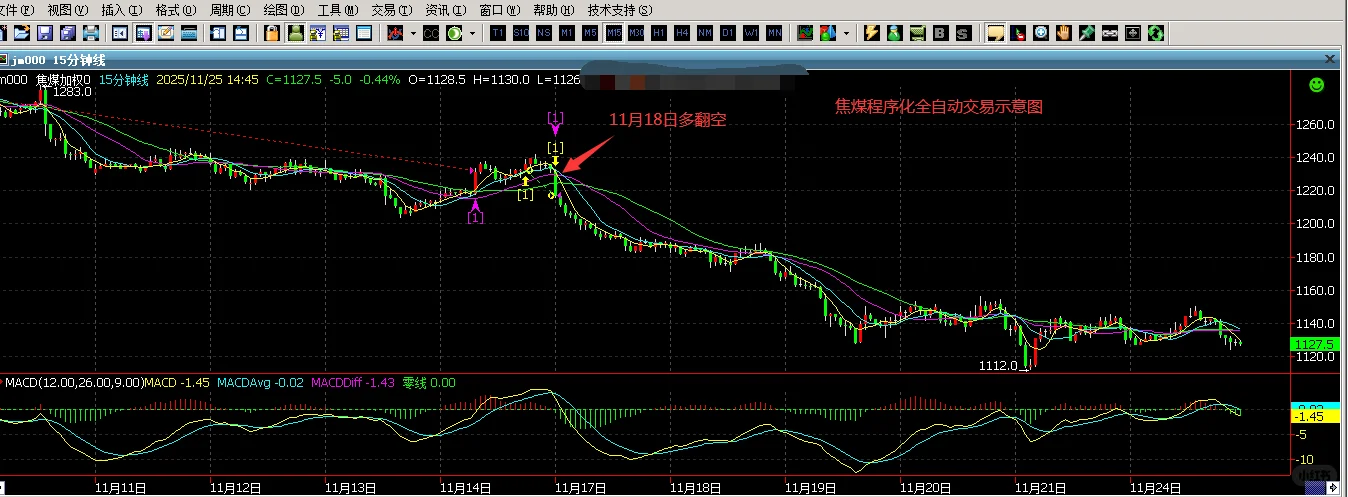Open the 绘图(D) menu
The height and width of the screenshot is (497, 1348).
click(x=283, y=10)
